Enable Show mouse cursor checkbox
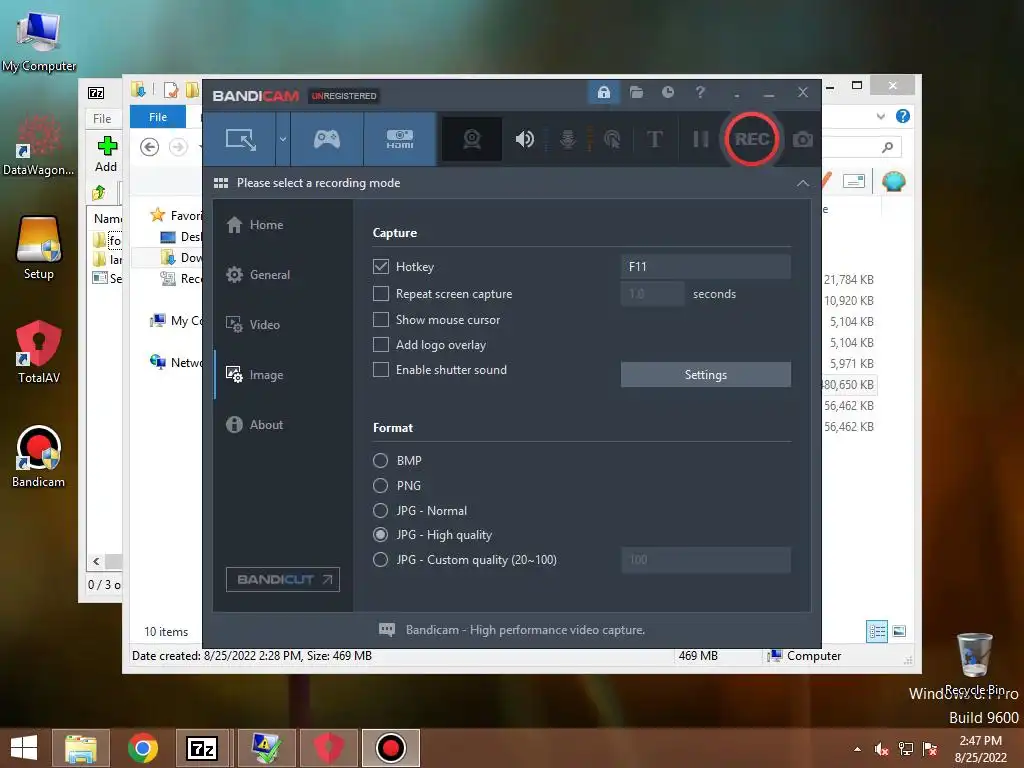Image resolution: width=1024 pixels, height=768 pixels. 381,319
